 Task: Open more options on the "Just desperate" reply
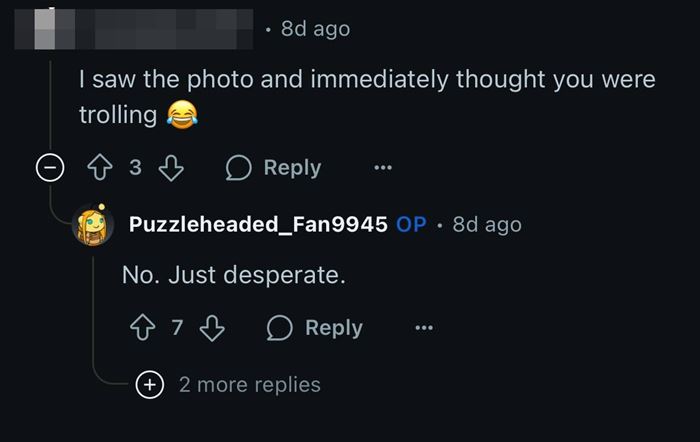[x=424, y=328]
